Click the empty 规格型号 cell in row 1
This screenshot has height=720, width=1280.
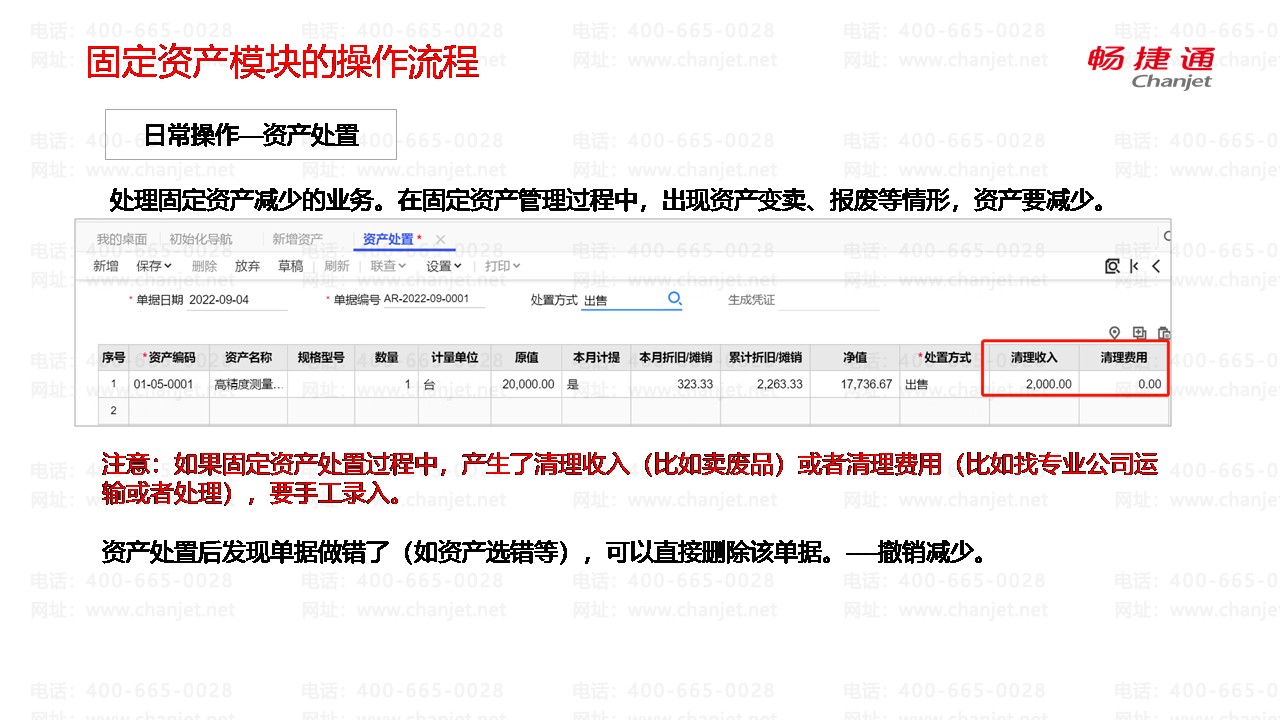(x=321, y=384)
